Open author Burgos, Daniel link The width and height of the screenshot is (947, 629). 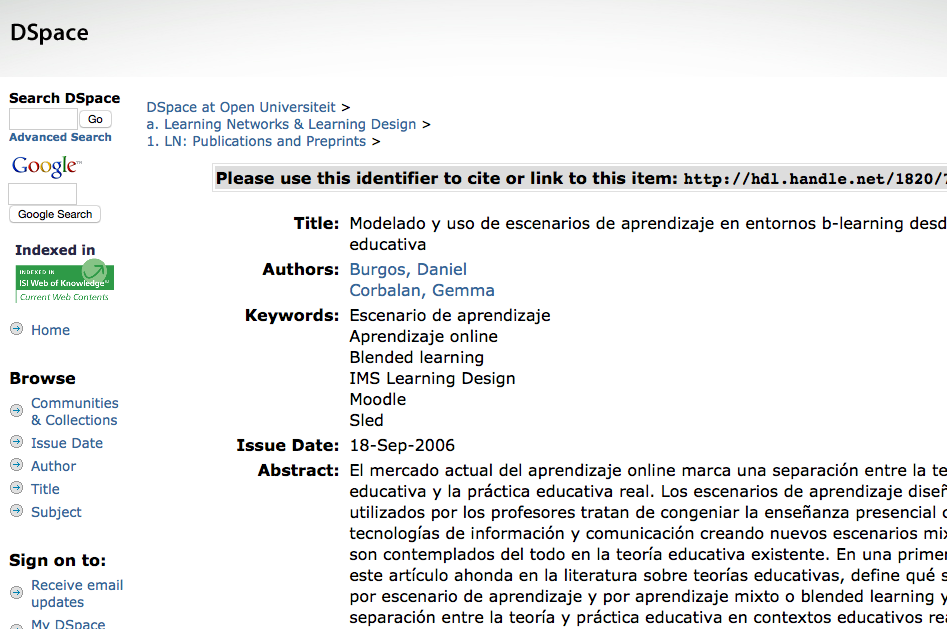click(x=408, y=269)
